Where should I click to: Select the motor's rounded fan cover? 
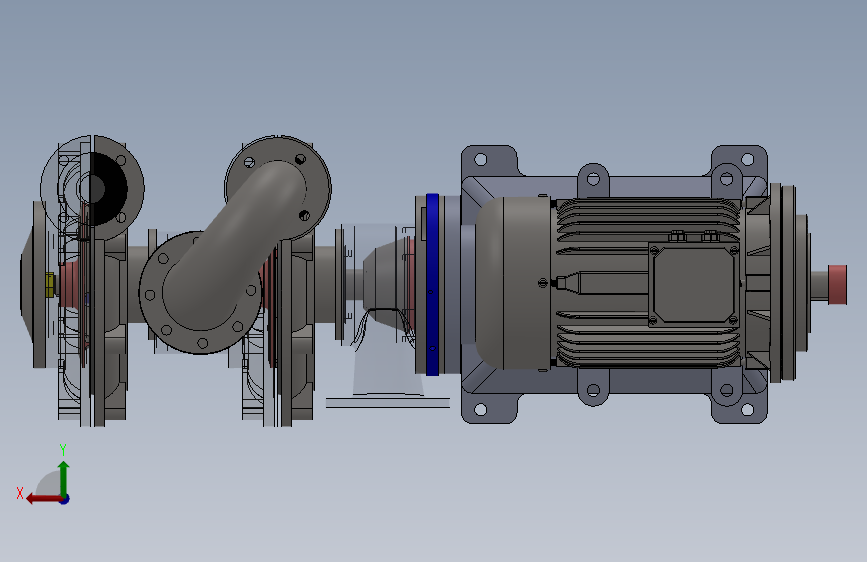point(513,283)
